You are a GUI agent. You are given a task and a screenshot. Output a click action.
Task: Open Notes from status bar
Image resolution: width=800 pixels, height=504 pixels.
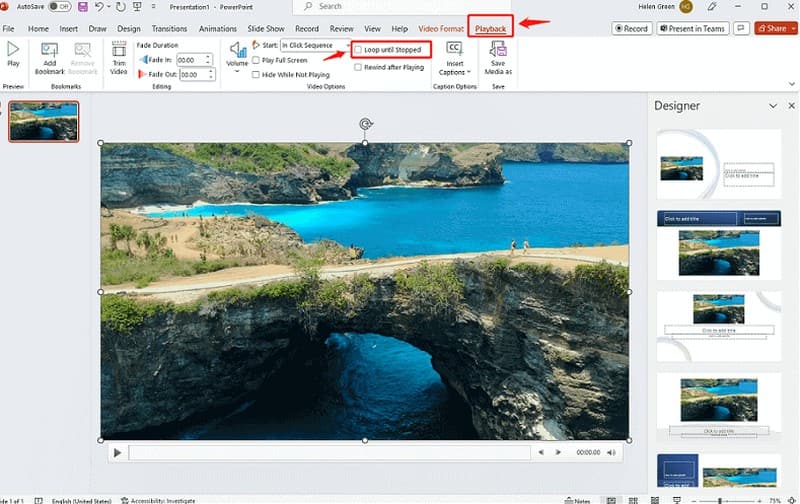pyautogui.click(x=577, y=500)
